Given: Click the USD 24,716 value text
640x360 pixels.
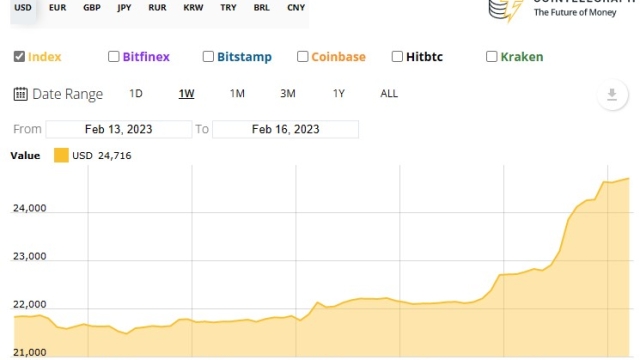Looking at the screenshot, I should (x=102, y=156).
